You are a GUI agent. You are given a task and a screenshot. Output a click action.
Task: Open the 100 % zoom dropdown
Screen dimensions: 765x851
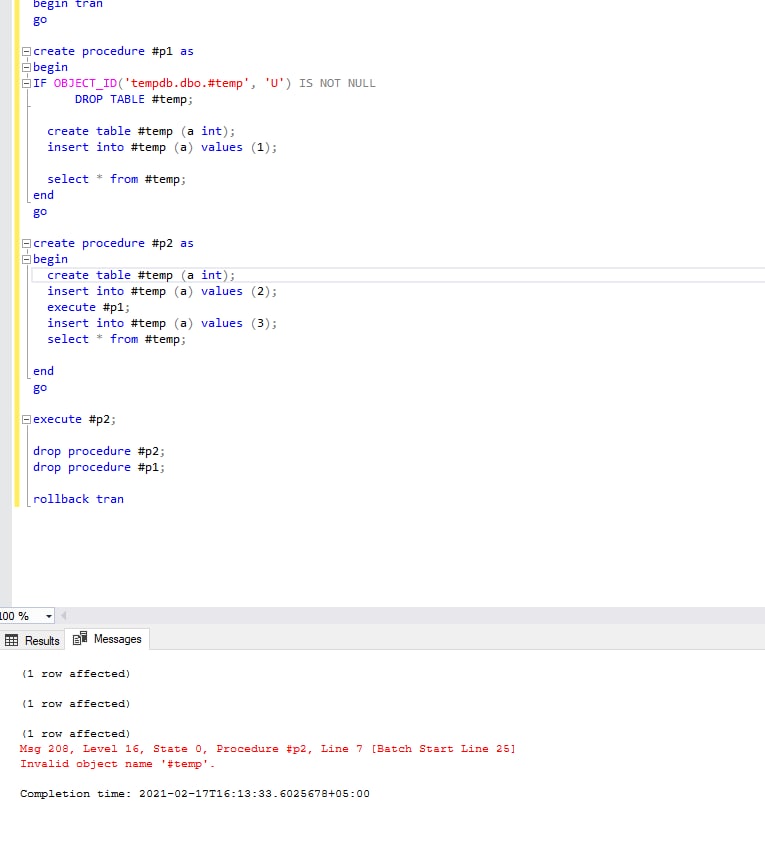click(x=48, y=616)
